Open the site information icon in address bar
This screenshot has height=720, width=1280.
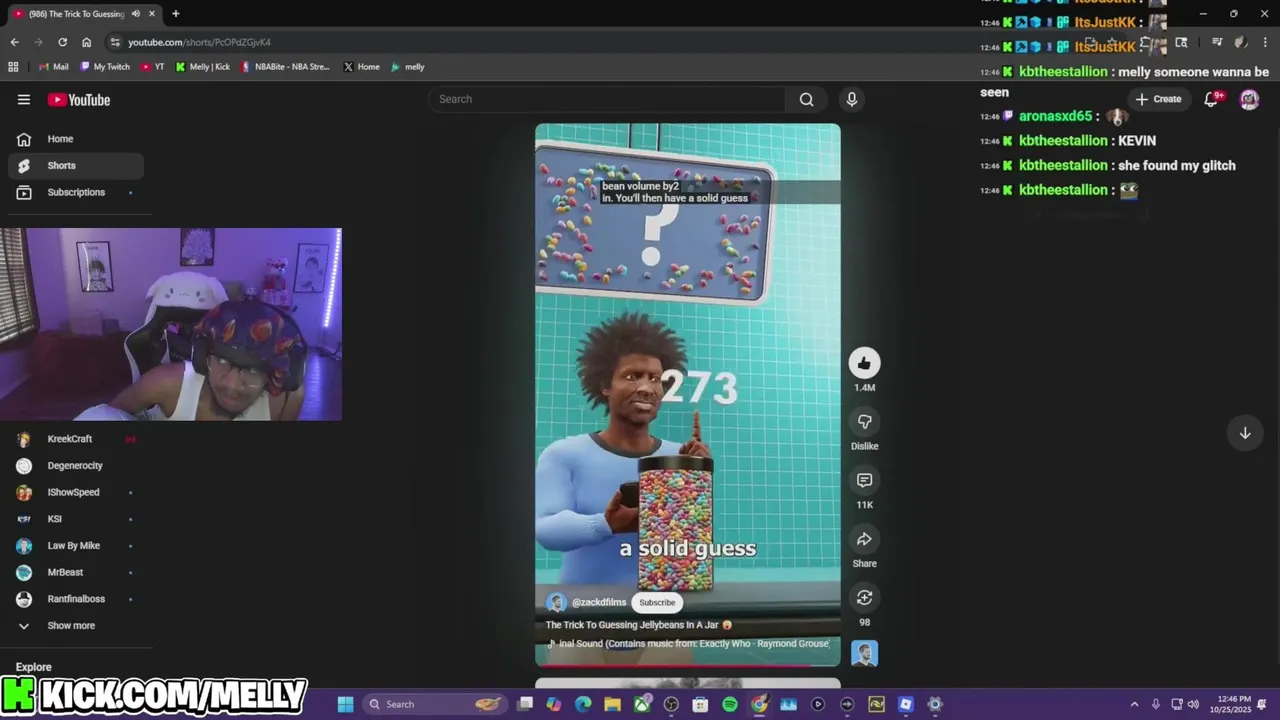115,42
